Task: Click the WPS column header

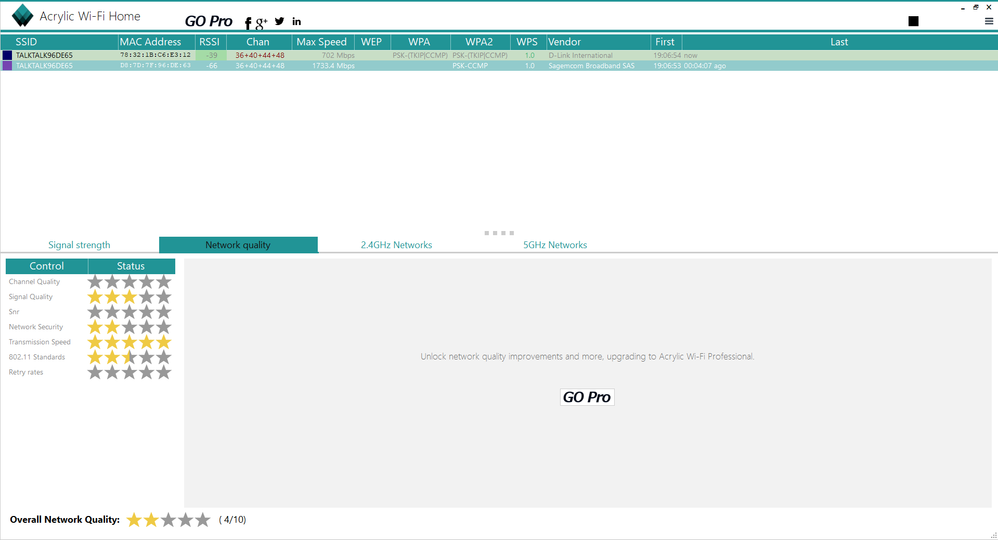Action: [x=527, y=42]
